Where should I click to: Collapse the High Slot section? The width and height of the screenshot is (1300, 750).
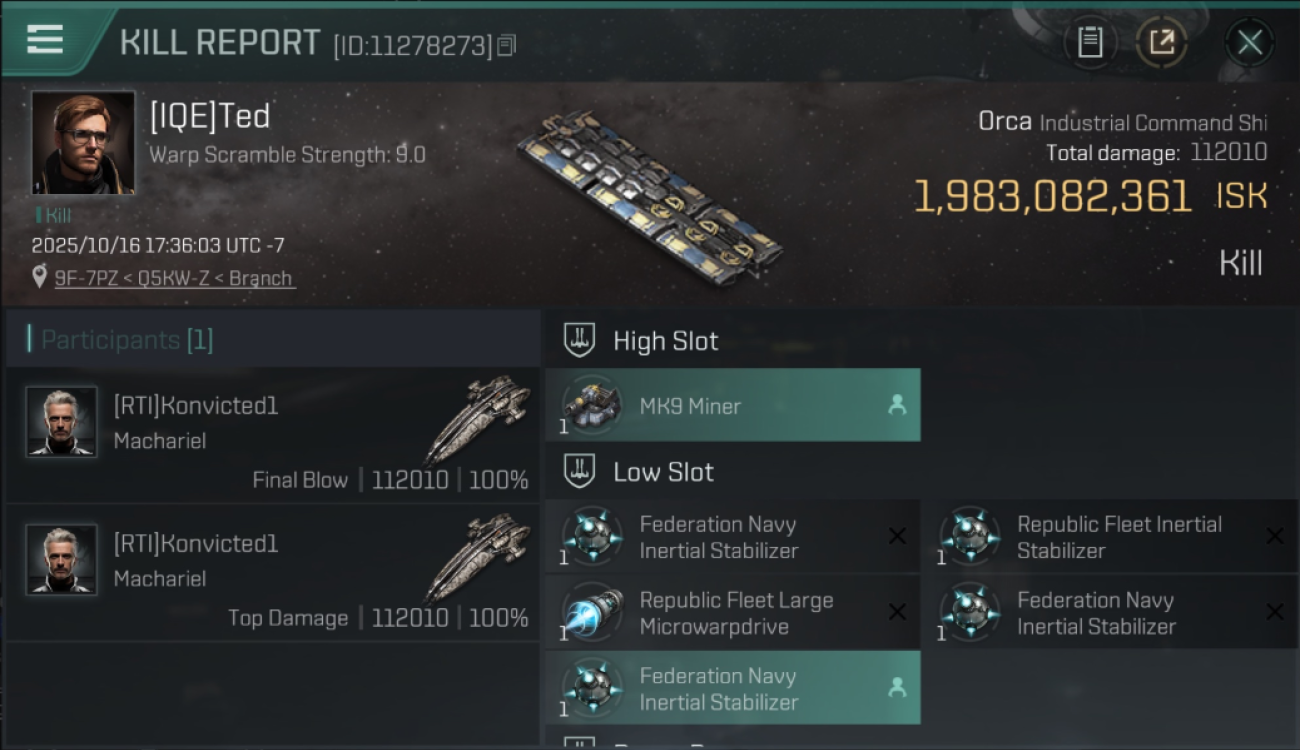(x=665, y=341)
